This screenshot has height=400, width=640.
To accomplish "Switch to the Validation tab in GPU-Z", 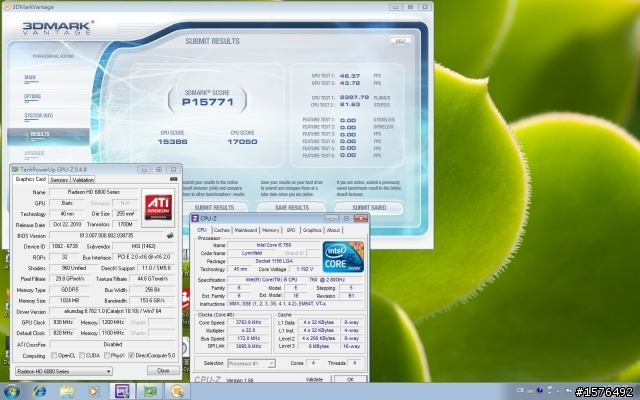I will coord(83,180).
